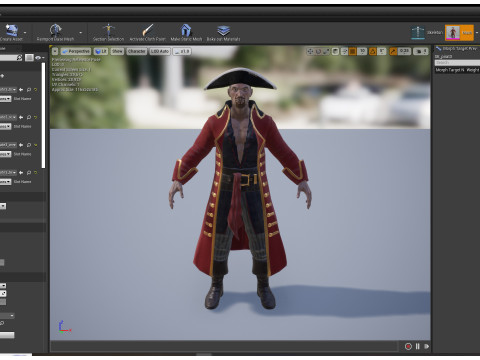Click the record animation button

pos(408,347)
